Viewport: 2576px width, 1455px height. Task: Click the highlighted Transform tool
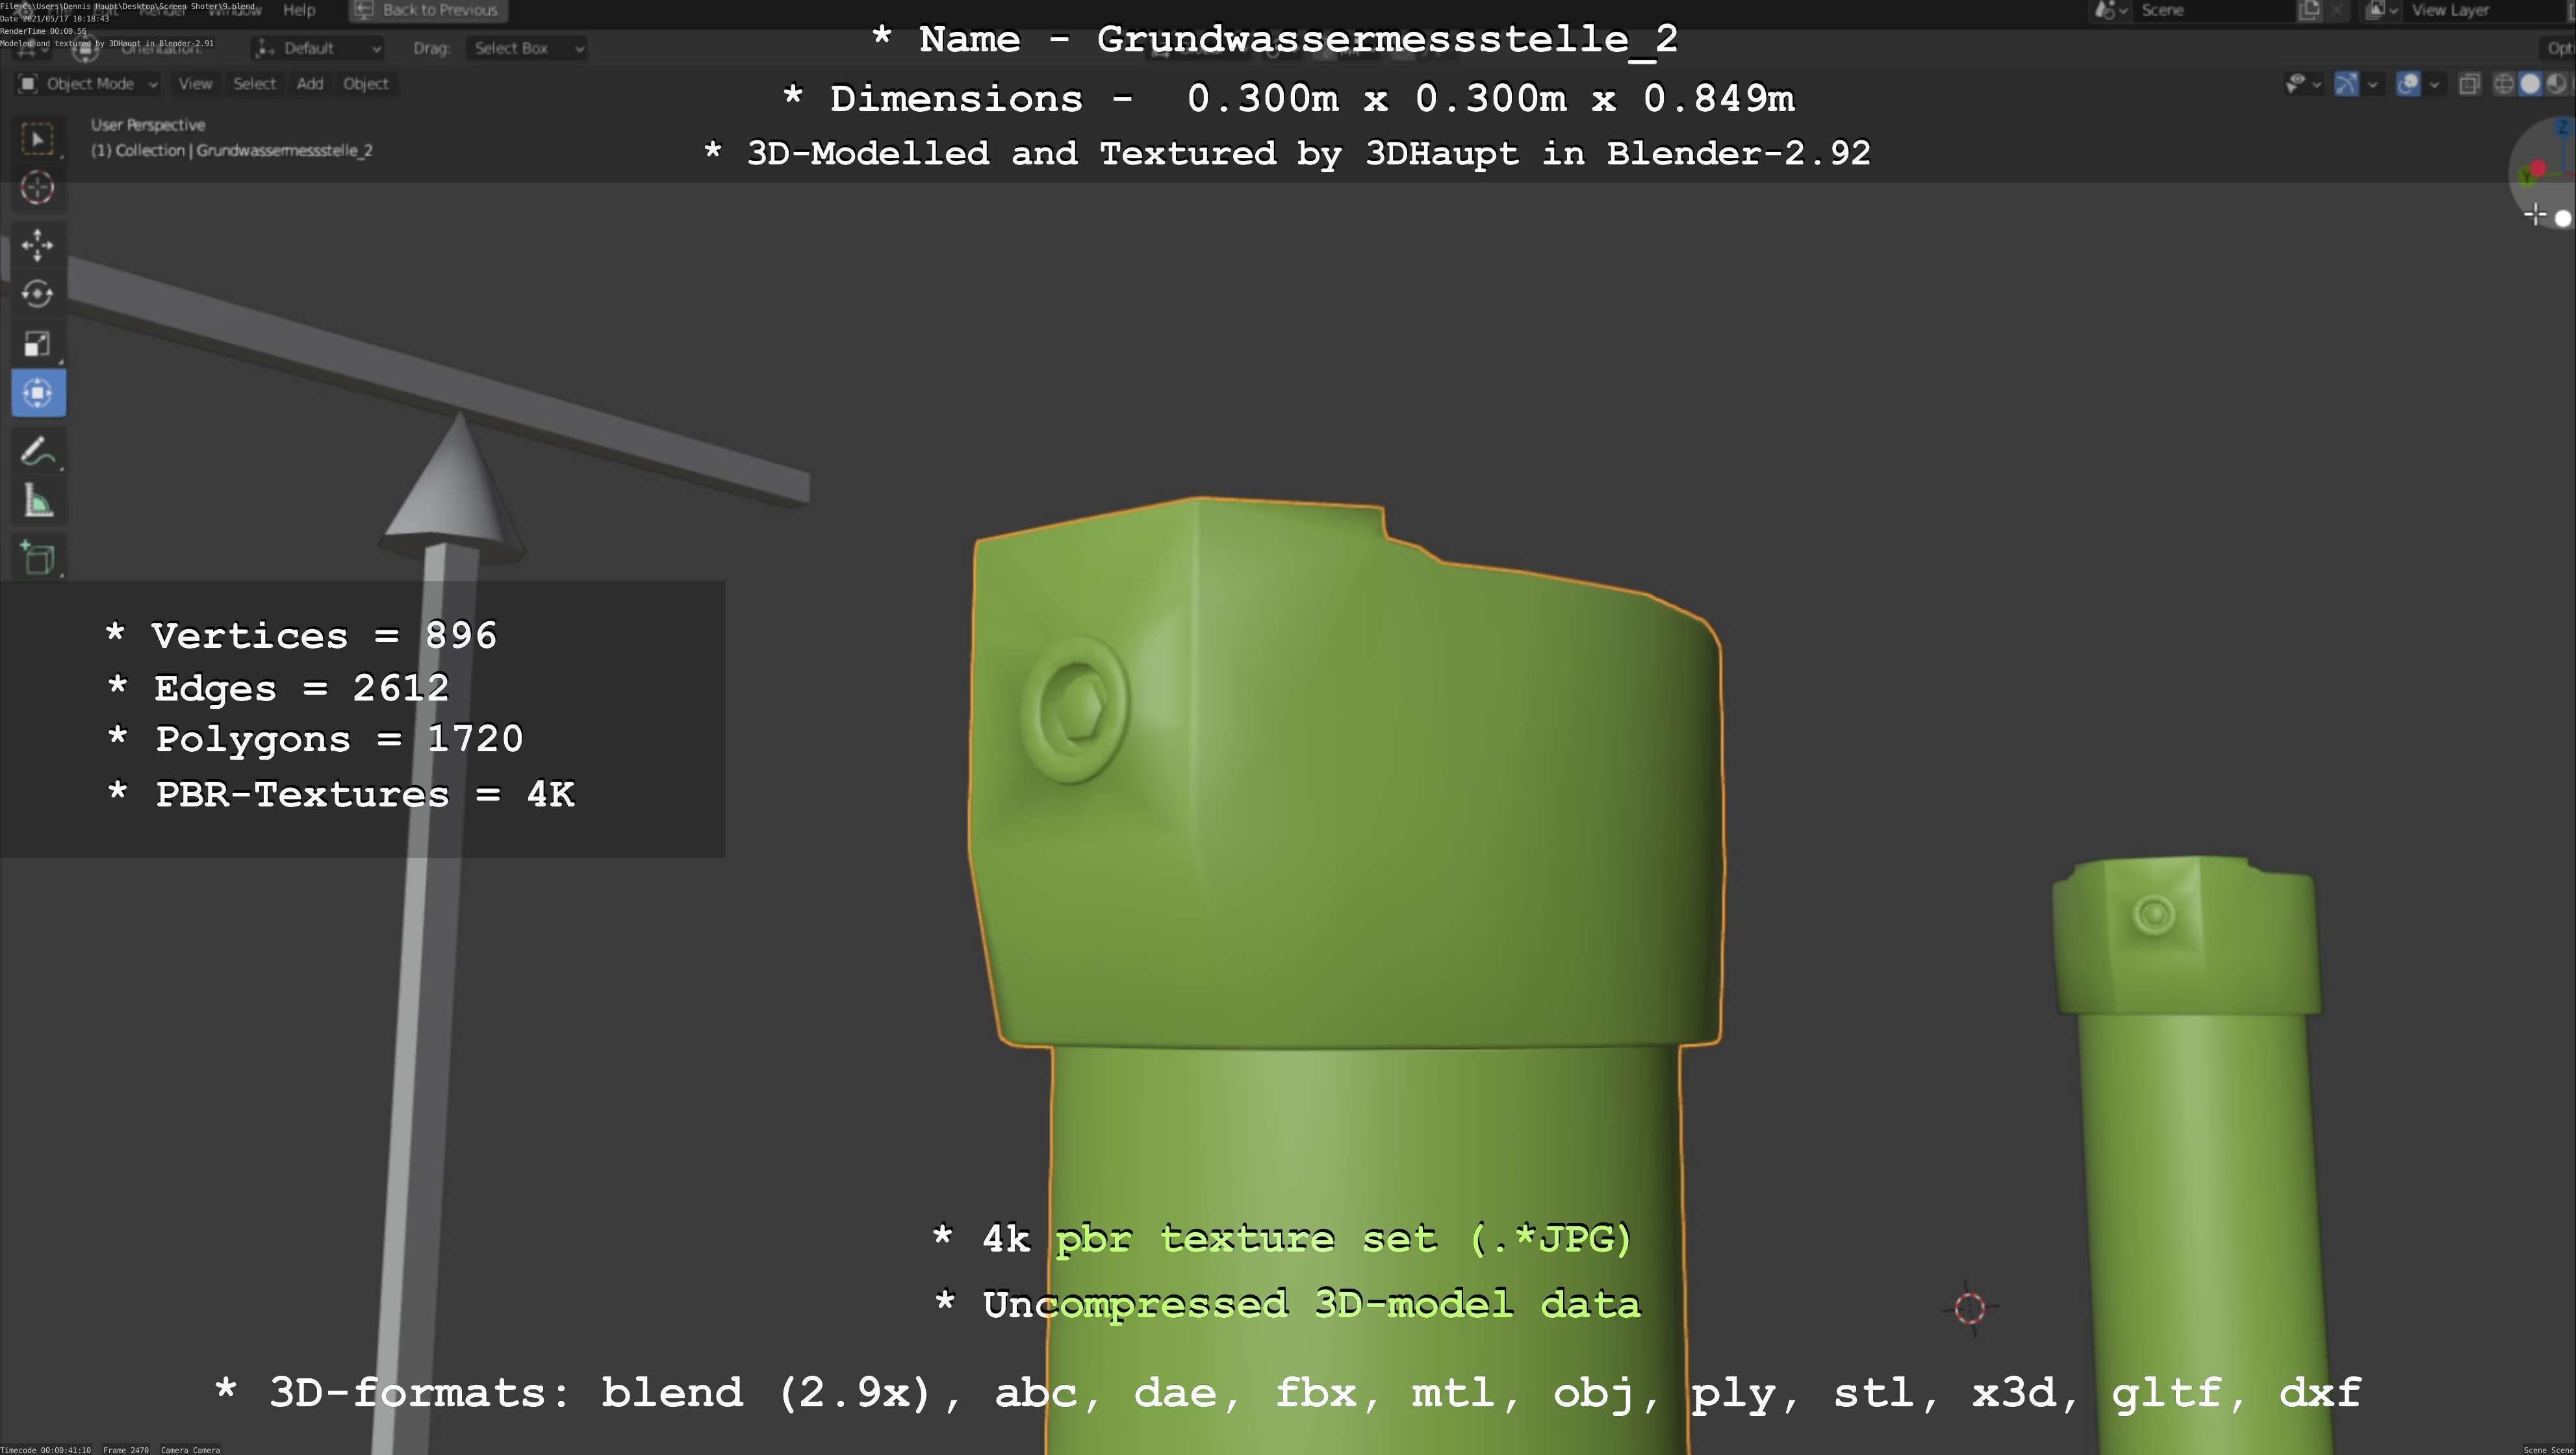point(38,393)
